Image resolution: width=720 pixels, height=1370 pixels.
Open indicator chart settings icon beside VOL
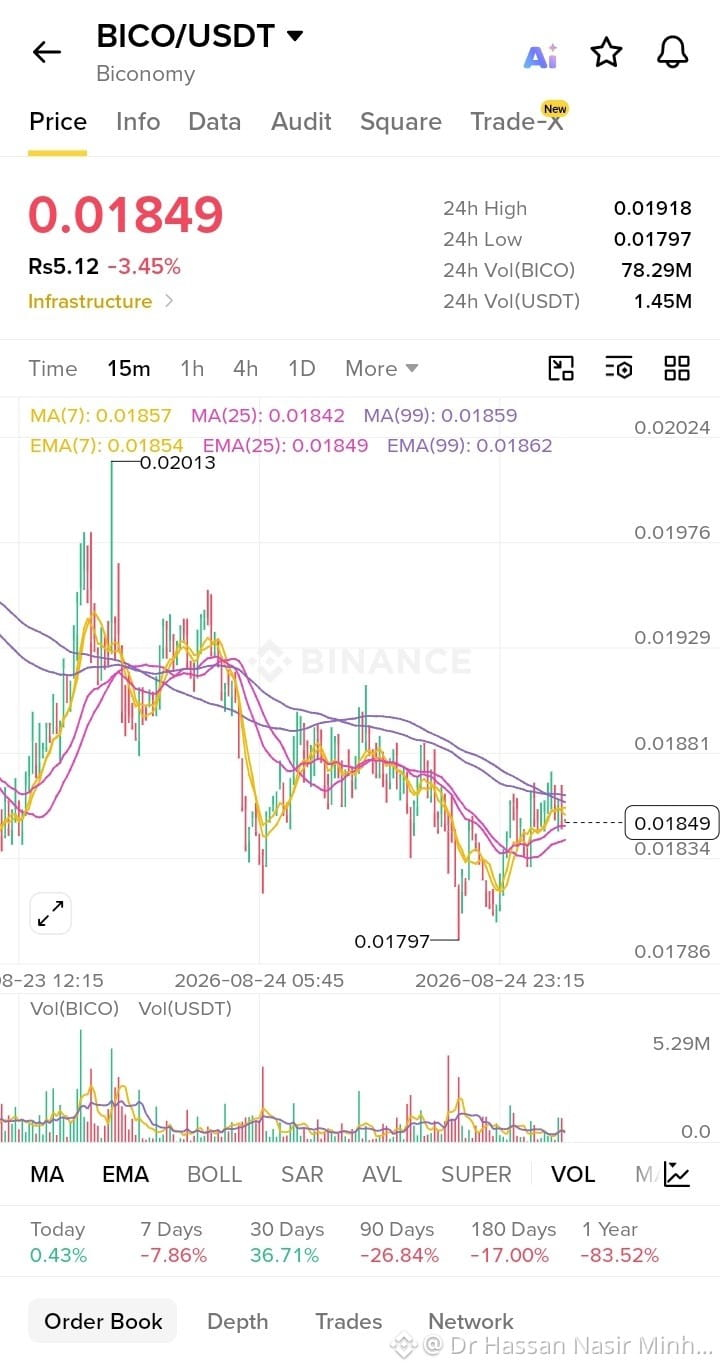(x=677, y=1174)
